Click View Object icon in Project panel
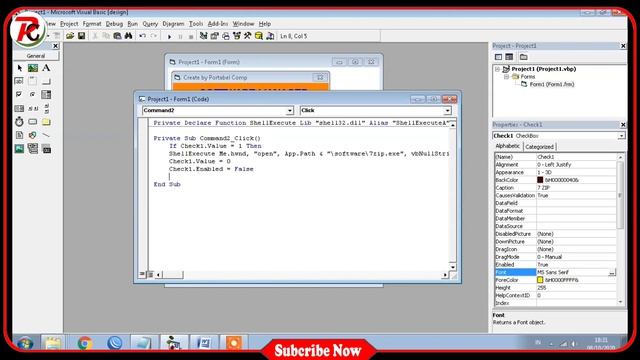The image size is (640, 360). tap(509, 57)
